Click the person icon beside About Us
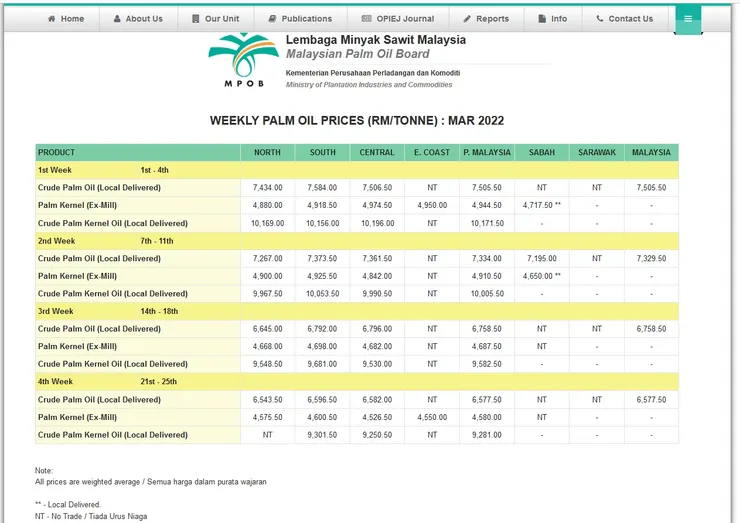Image resolution: width=740 pixels, height=523 pixels. click(117, 19)
